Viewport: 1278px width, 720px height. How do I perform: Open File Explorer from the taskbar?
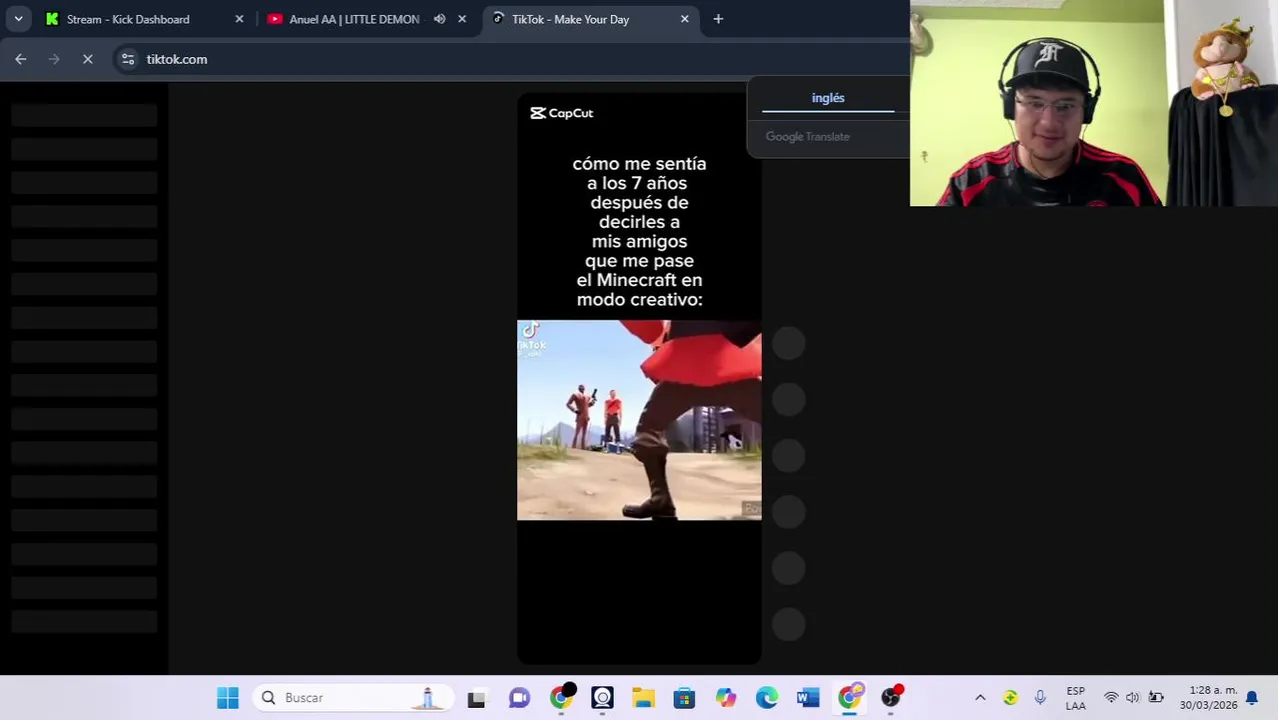[643, 698]
